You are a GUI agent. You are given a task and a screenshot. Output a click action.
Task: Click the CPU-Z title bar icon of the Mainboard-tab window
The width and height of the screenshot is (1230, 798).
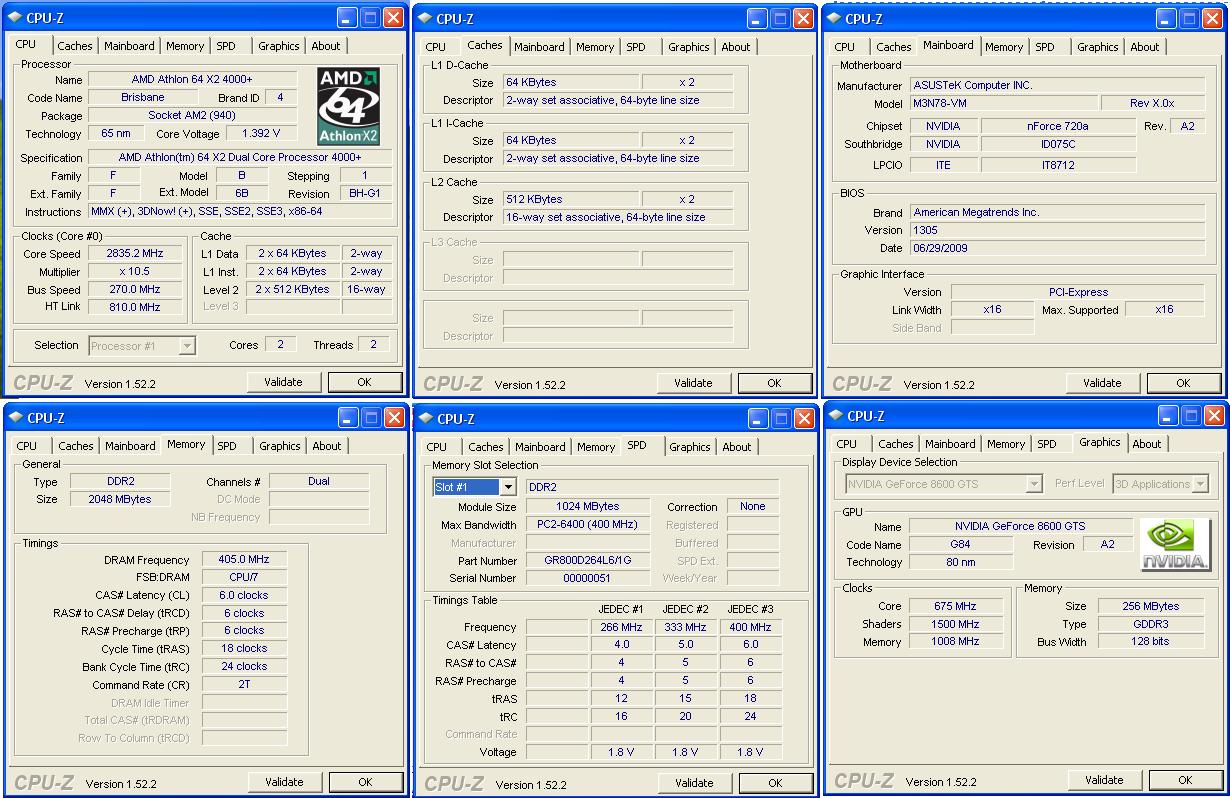tap(833, 18)
